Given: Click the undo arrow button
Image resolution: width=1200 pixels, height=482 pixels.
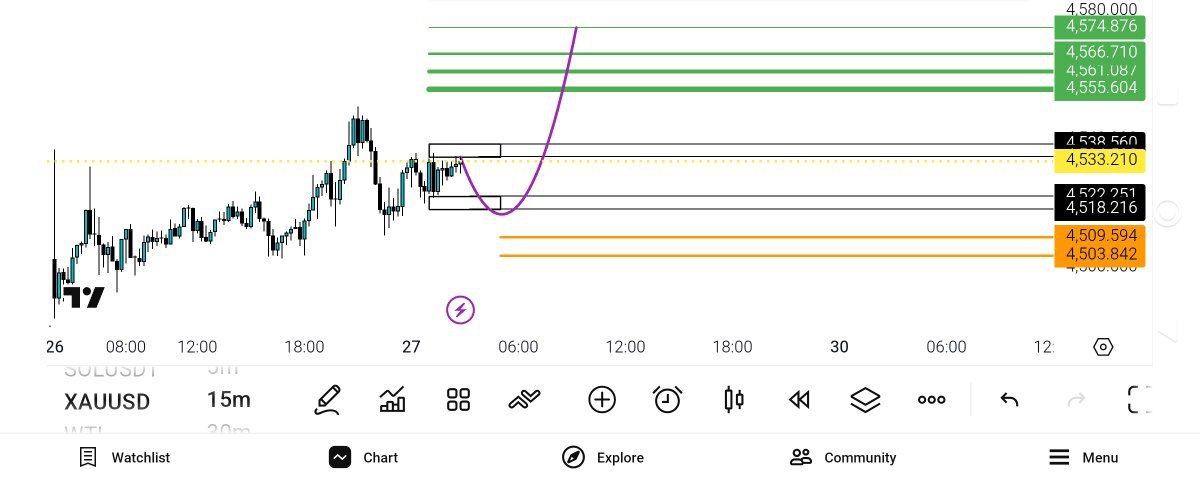Looking at the screenshot, I should click(x=1009, y=400).
